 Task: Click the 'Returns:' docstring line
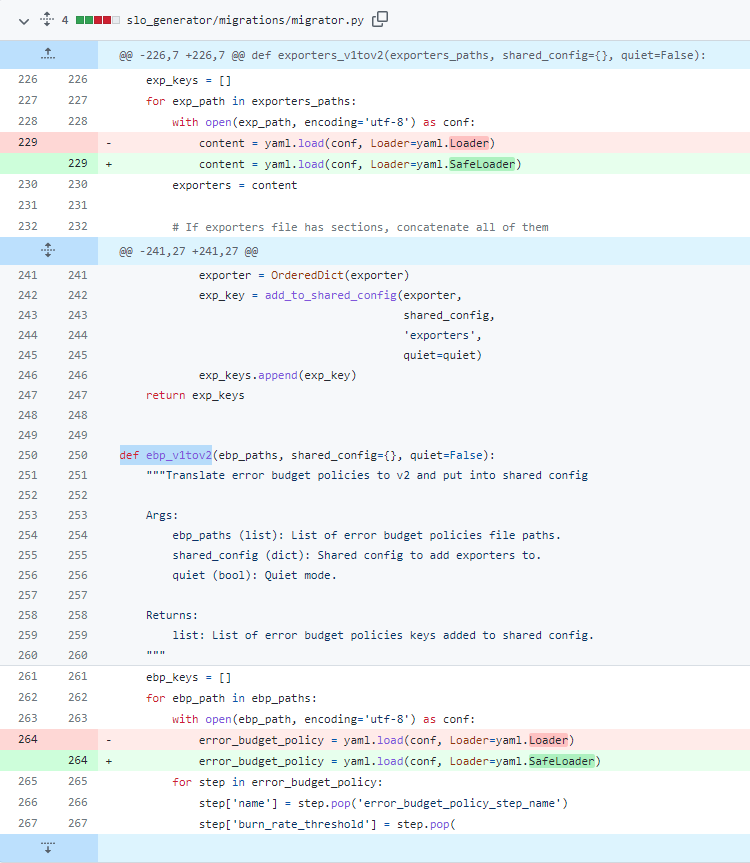(172, 615)
